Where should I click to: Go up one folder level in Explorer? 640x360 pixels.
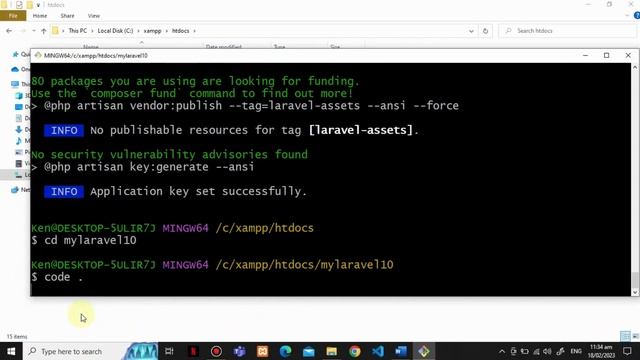point(44,31)
